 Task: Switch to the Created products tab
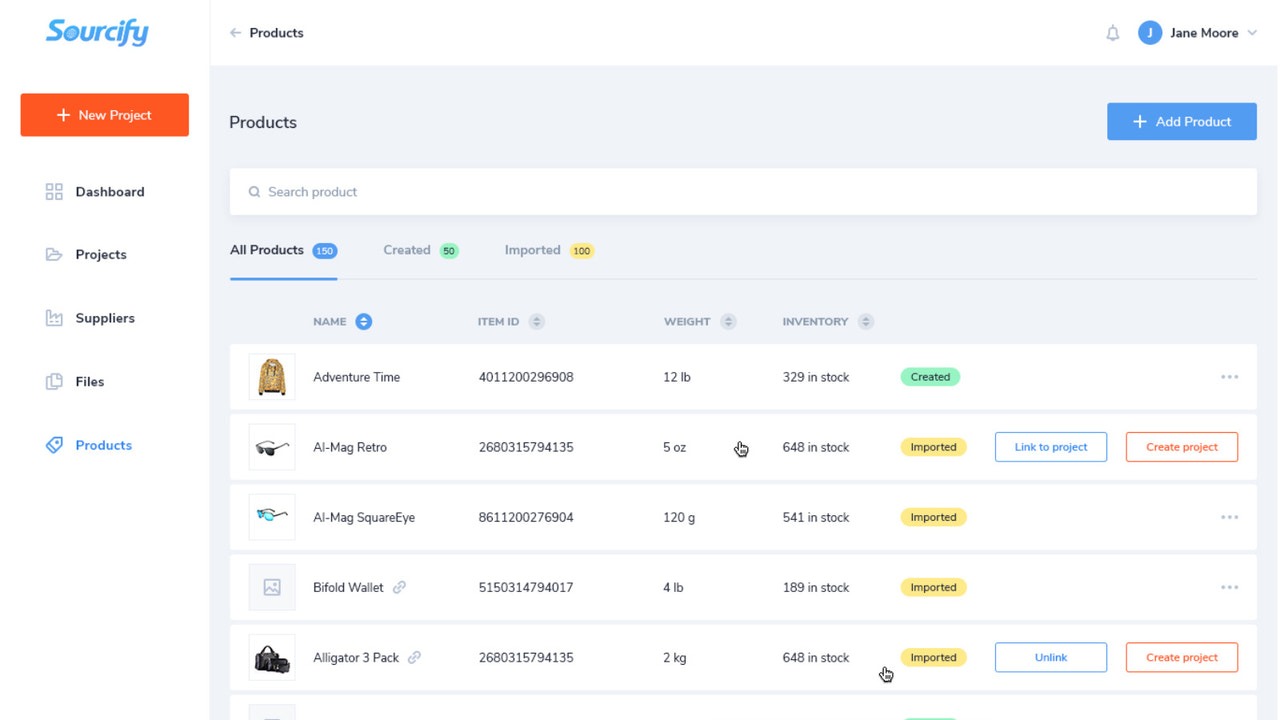(406, 249)
